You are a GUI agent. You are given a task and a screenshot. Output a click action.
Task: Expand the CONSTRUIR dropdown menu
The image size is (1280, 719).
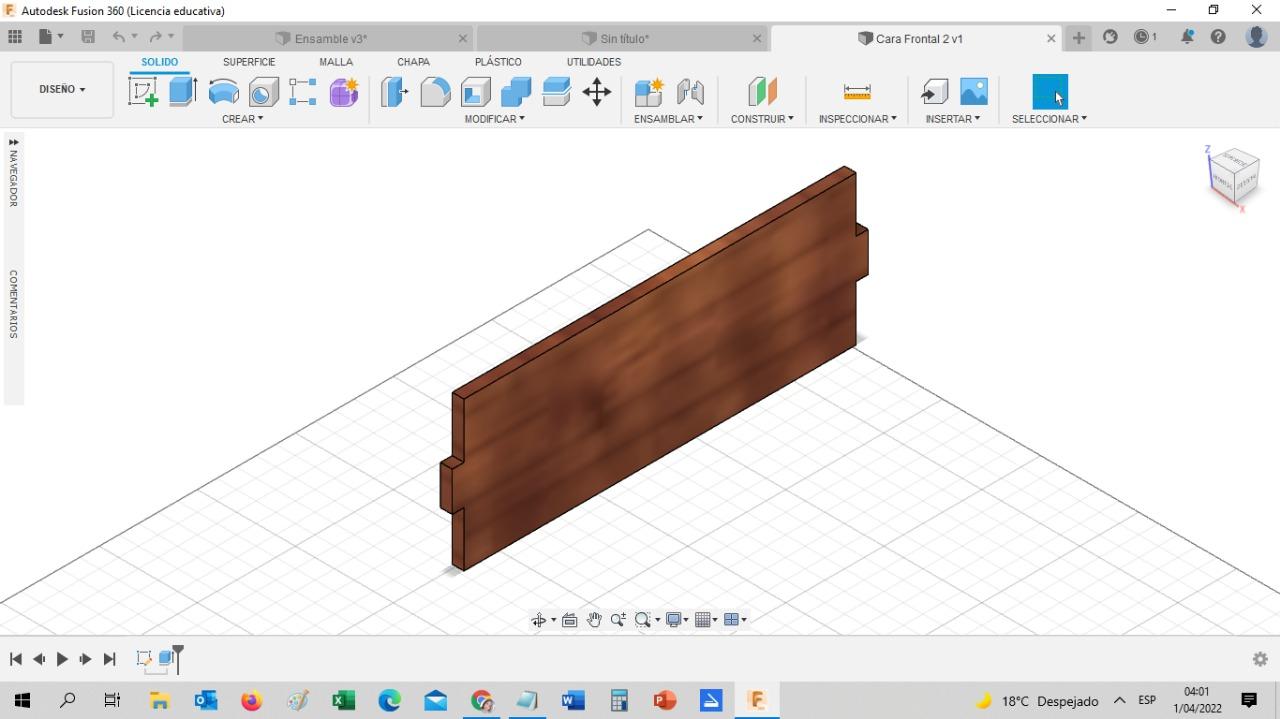coord(762,119)
